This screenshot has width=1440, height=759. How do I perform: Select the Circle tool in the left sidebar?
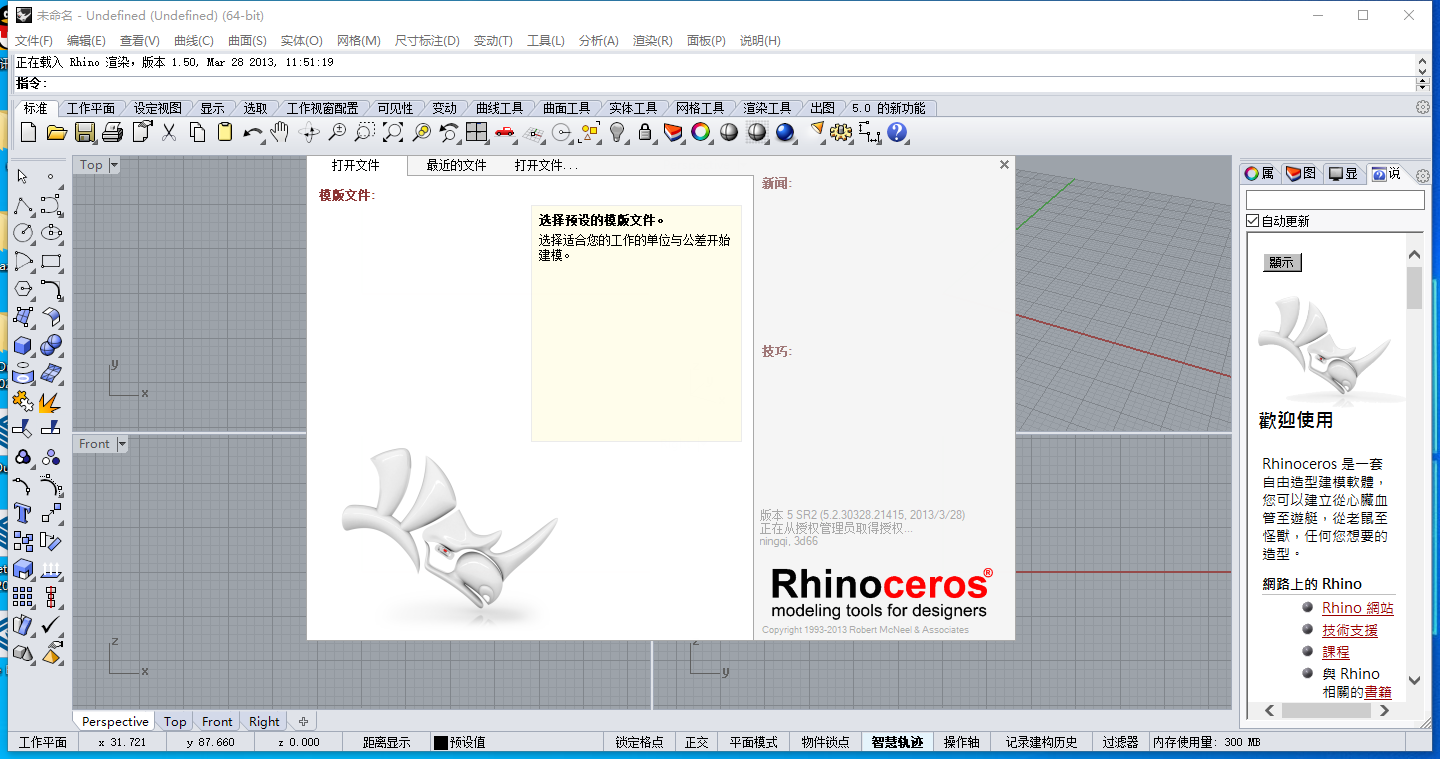click(x=22, y=232)
